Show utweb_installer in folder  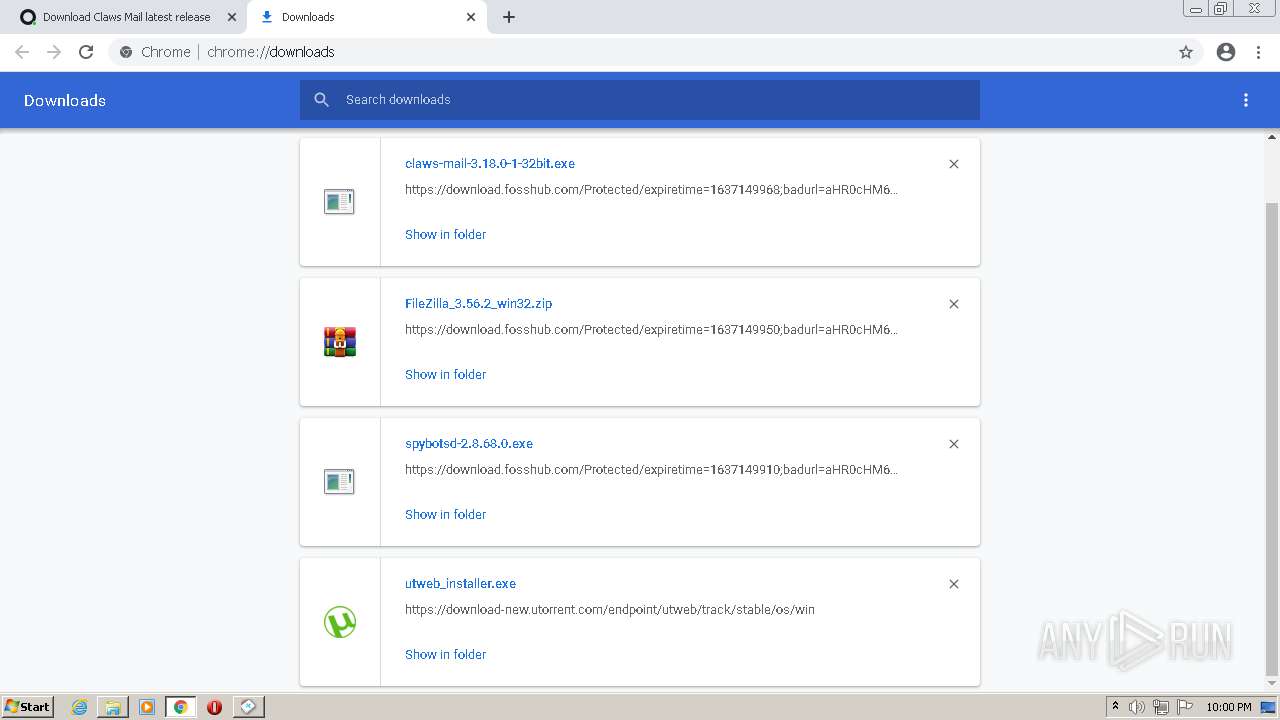click(445, 654)
